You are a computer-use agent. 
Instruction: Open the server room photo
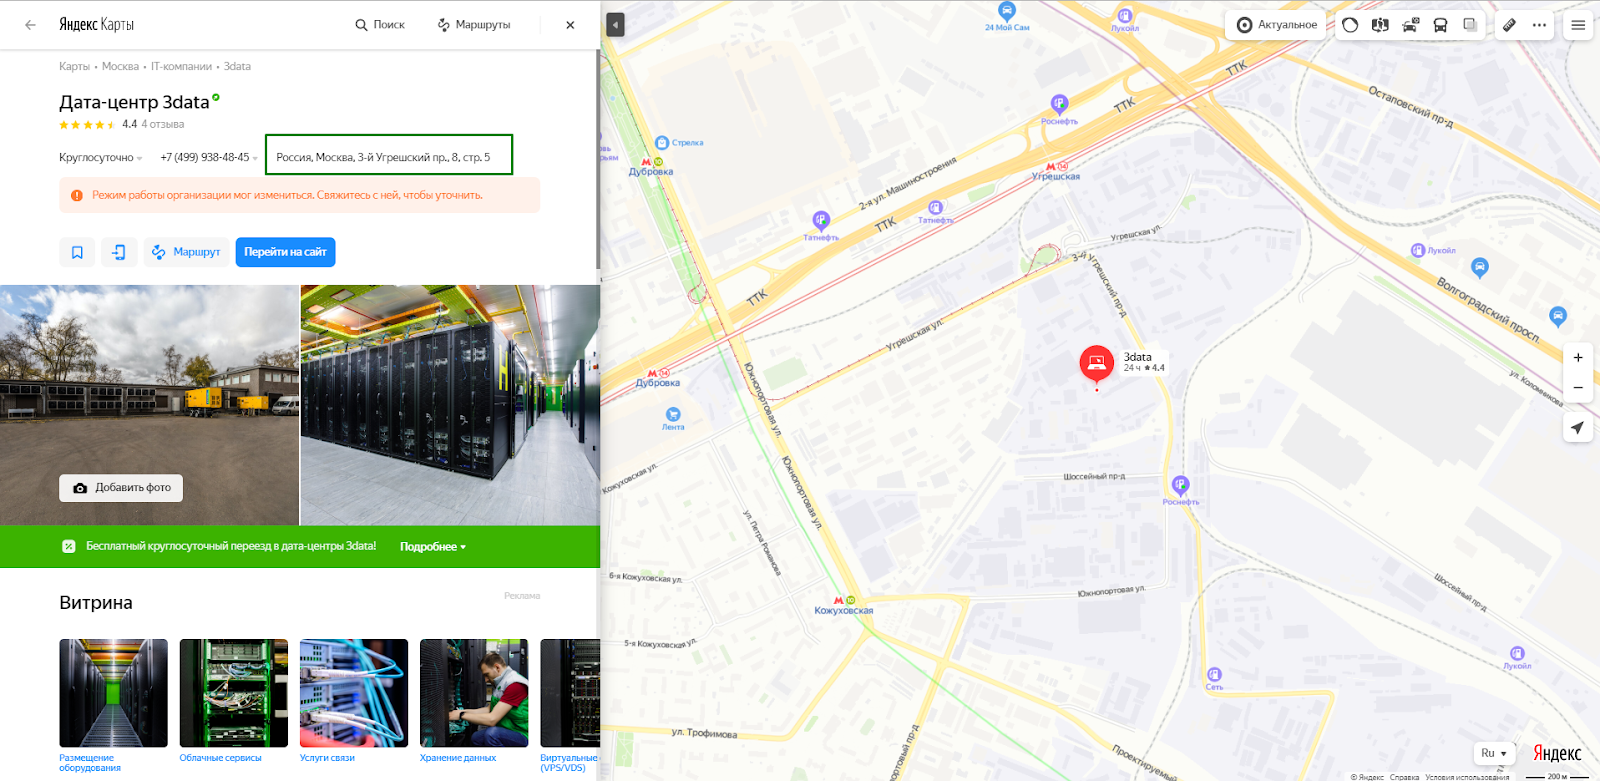(x=450, y=405)
